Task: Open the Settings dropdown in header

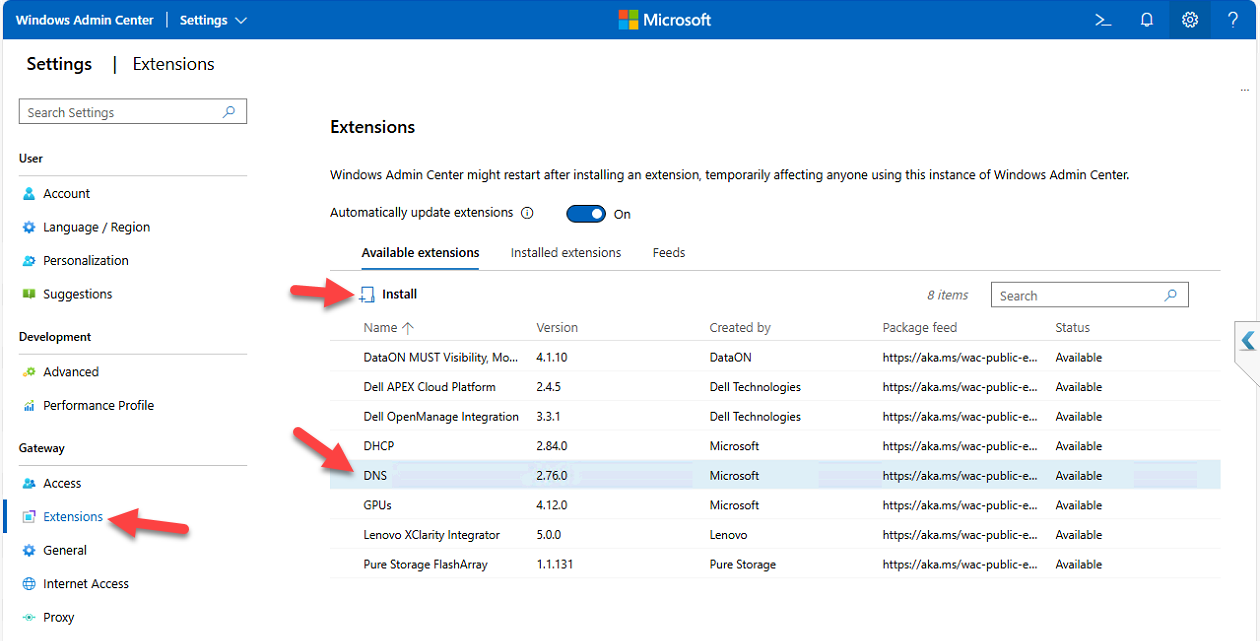Action: (213, 20)
